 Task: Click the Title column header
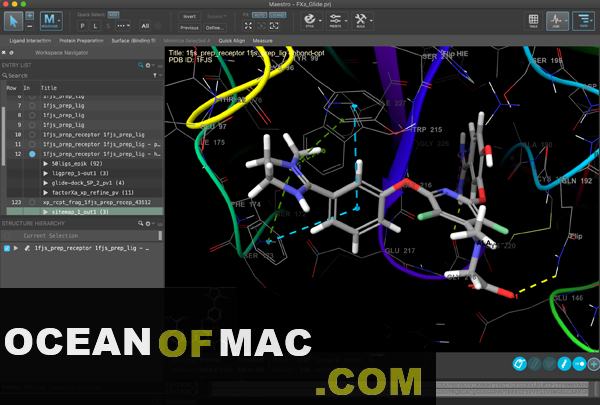[x=49, y=88]
